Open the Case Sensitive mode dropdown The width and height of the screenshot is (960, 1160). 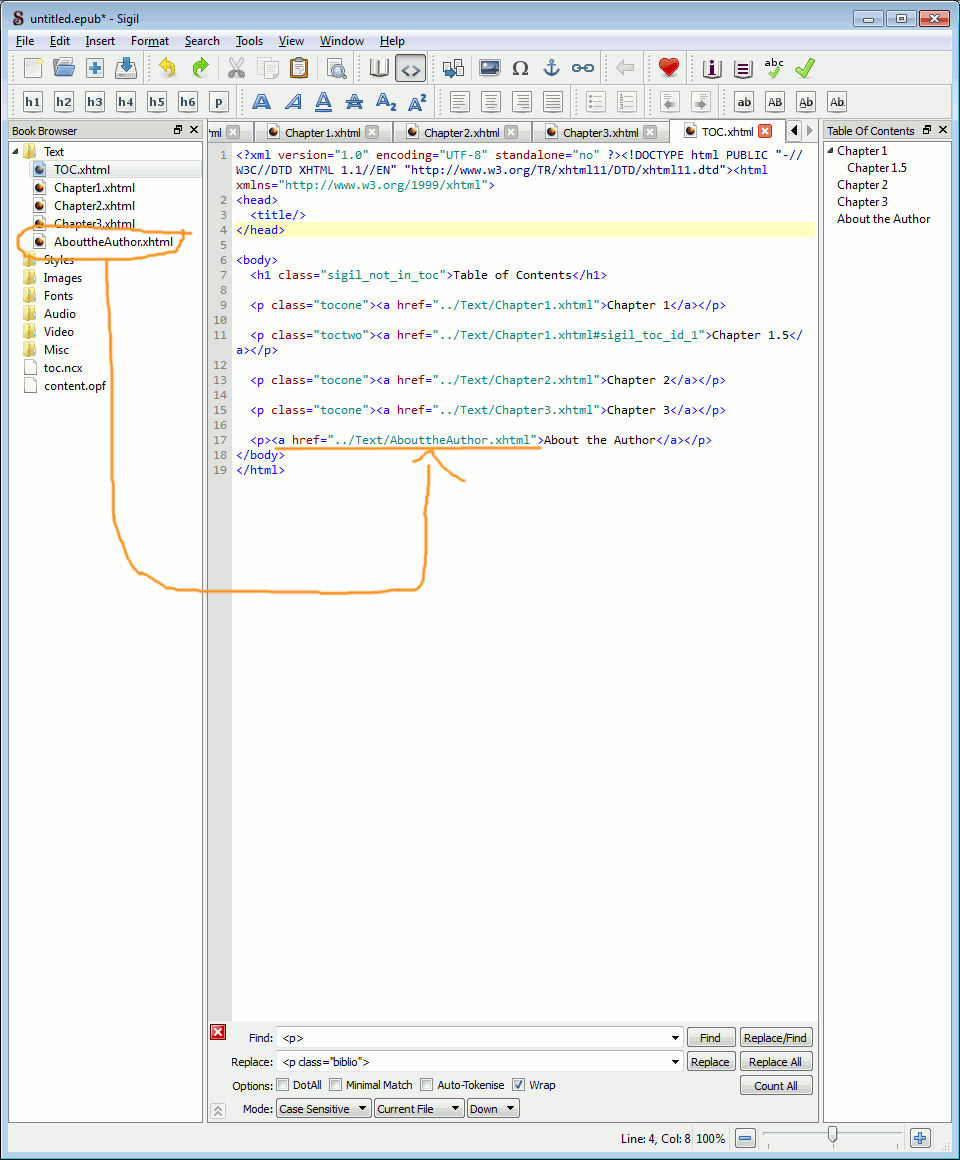pos(323,1109)
